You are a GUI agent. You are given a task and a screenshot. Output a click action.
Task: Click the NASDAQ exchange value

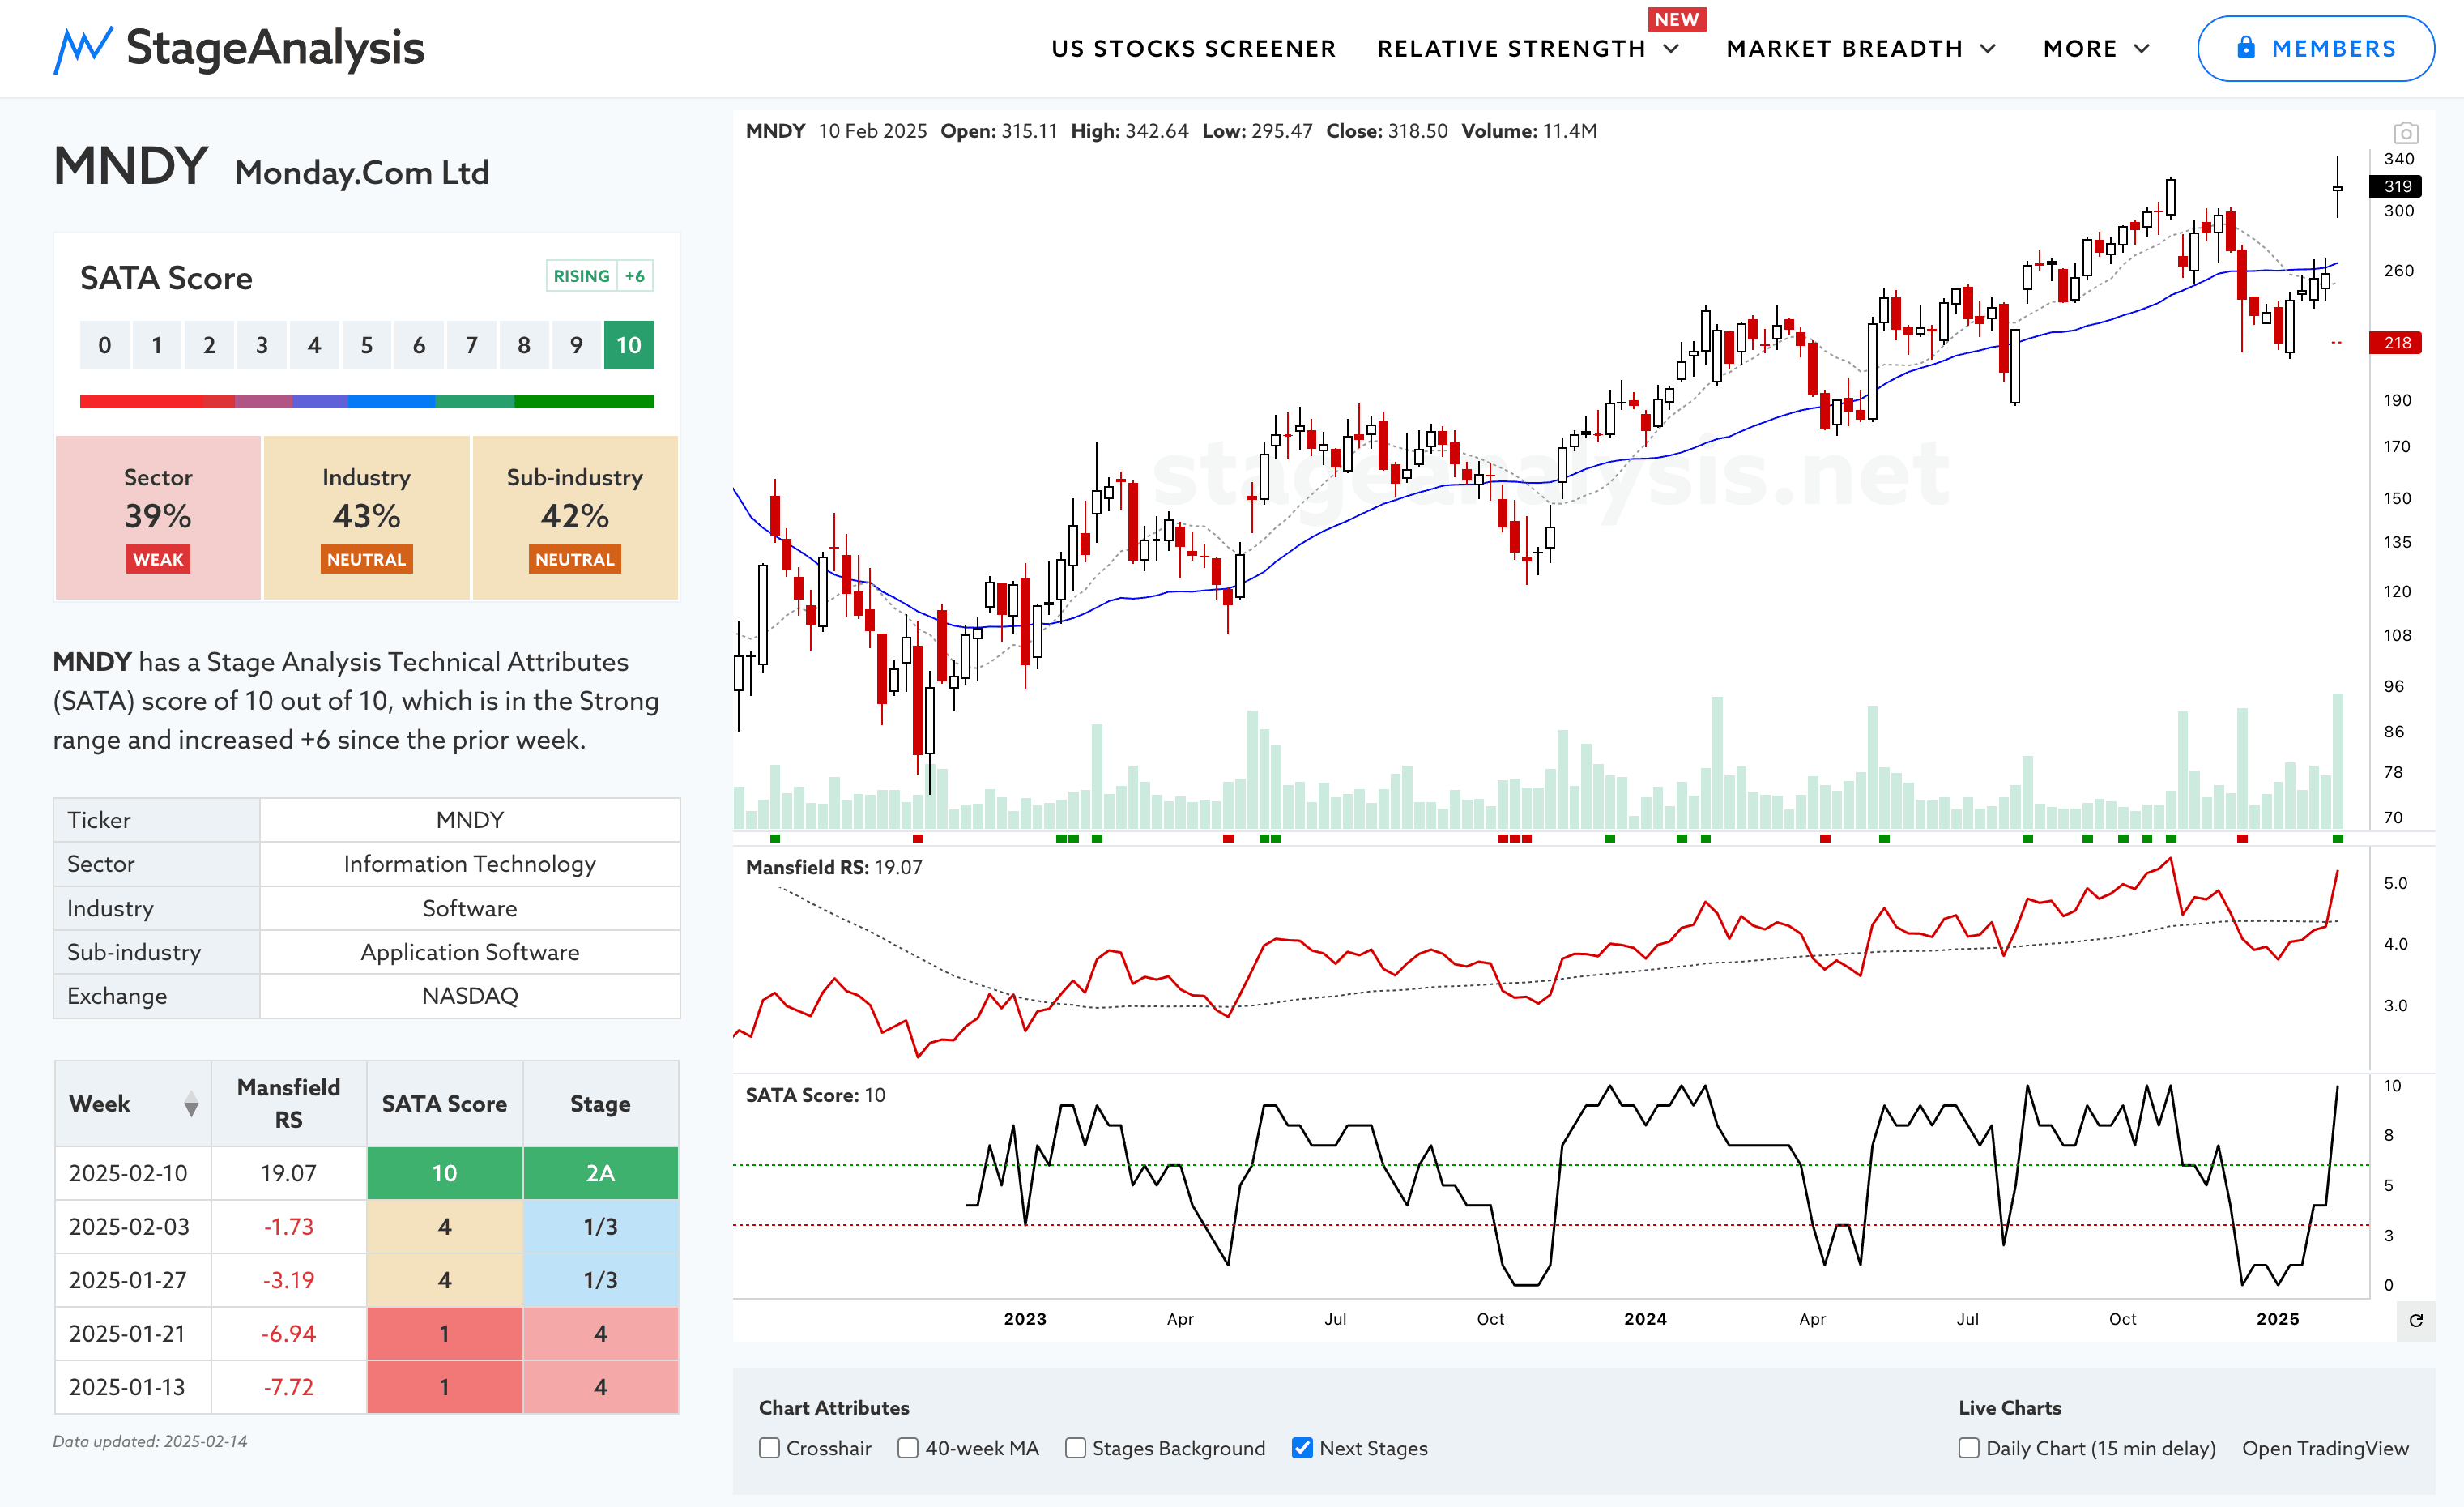point(470,996)
